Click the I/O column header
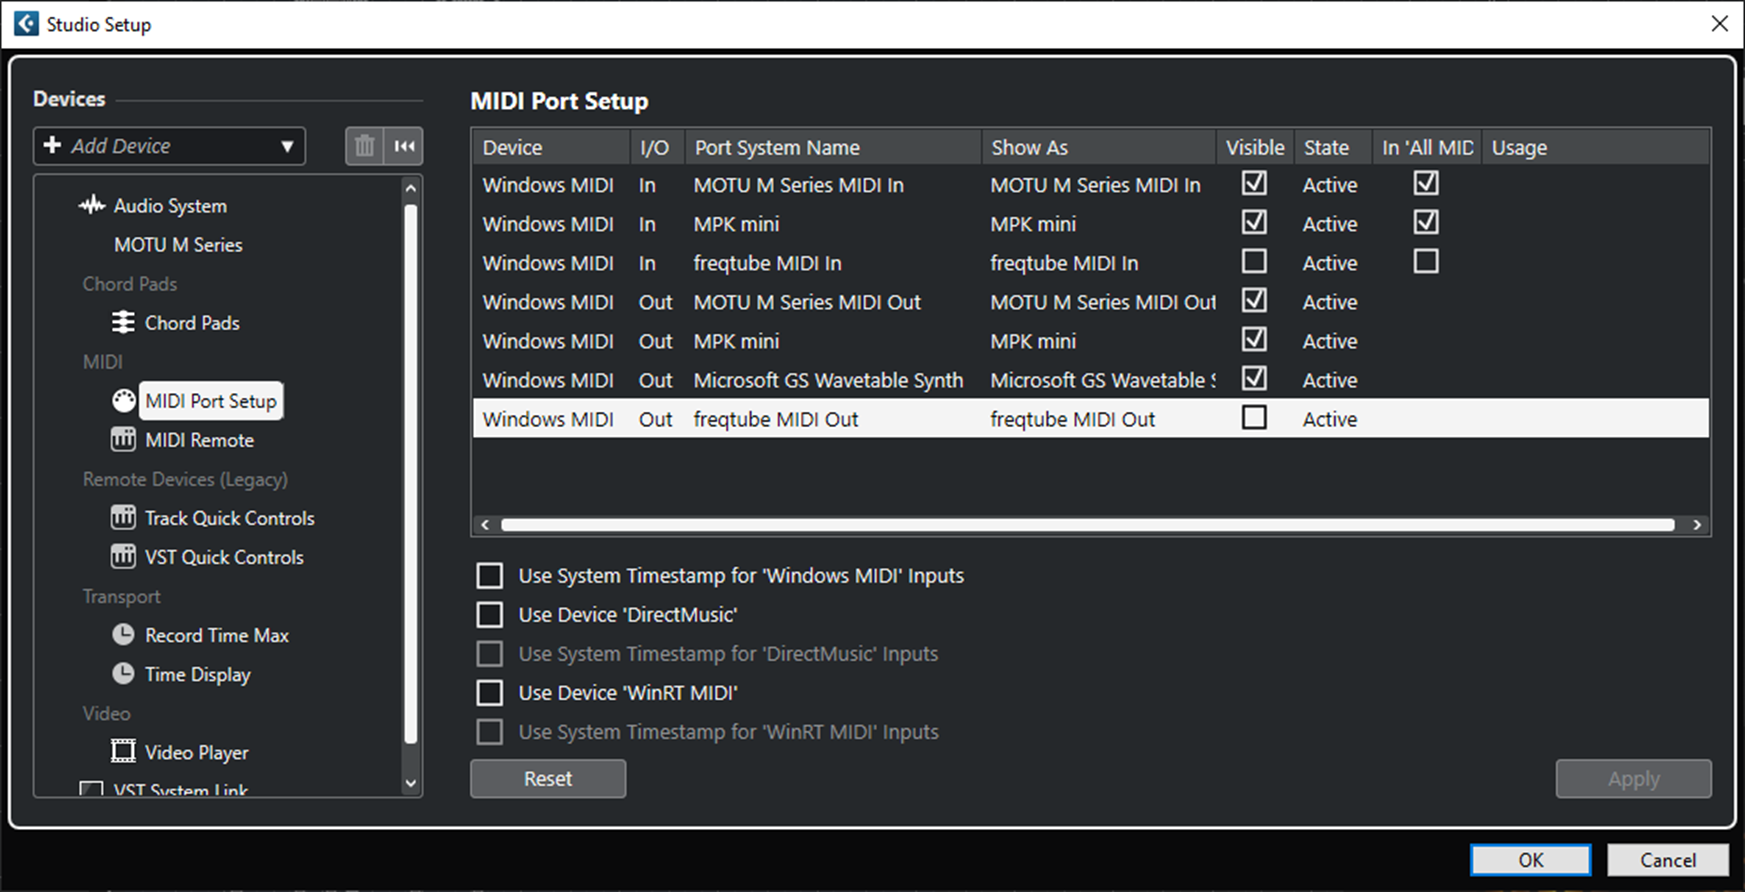1745x892 pixels. click(x=657, y=147)
